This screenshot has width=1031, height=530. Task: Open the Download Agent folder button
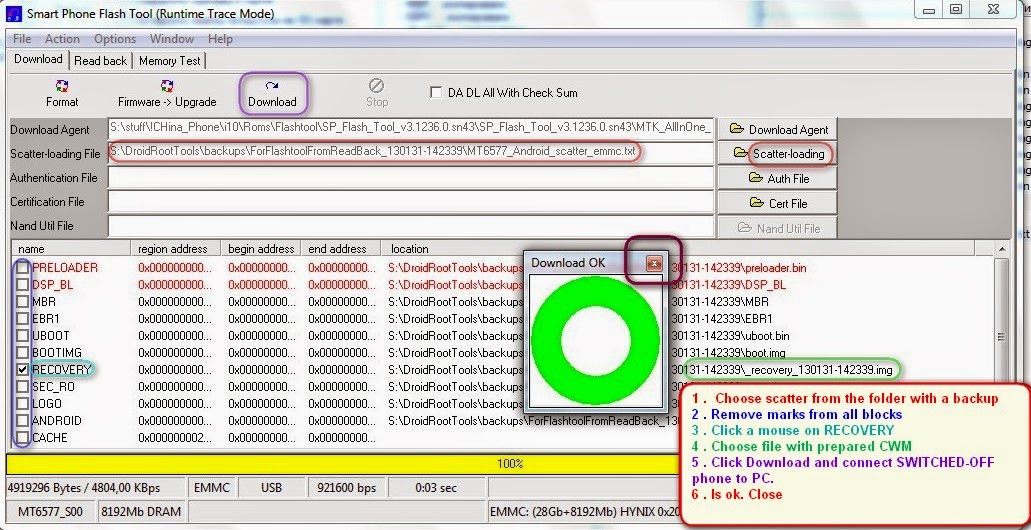tap(777, 130)
